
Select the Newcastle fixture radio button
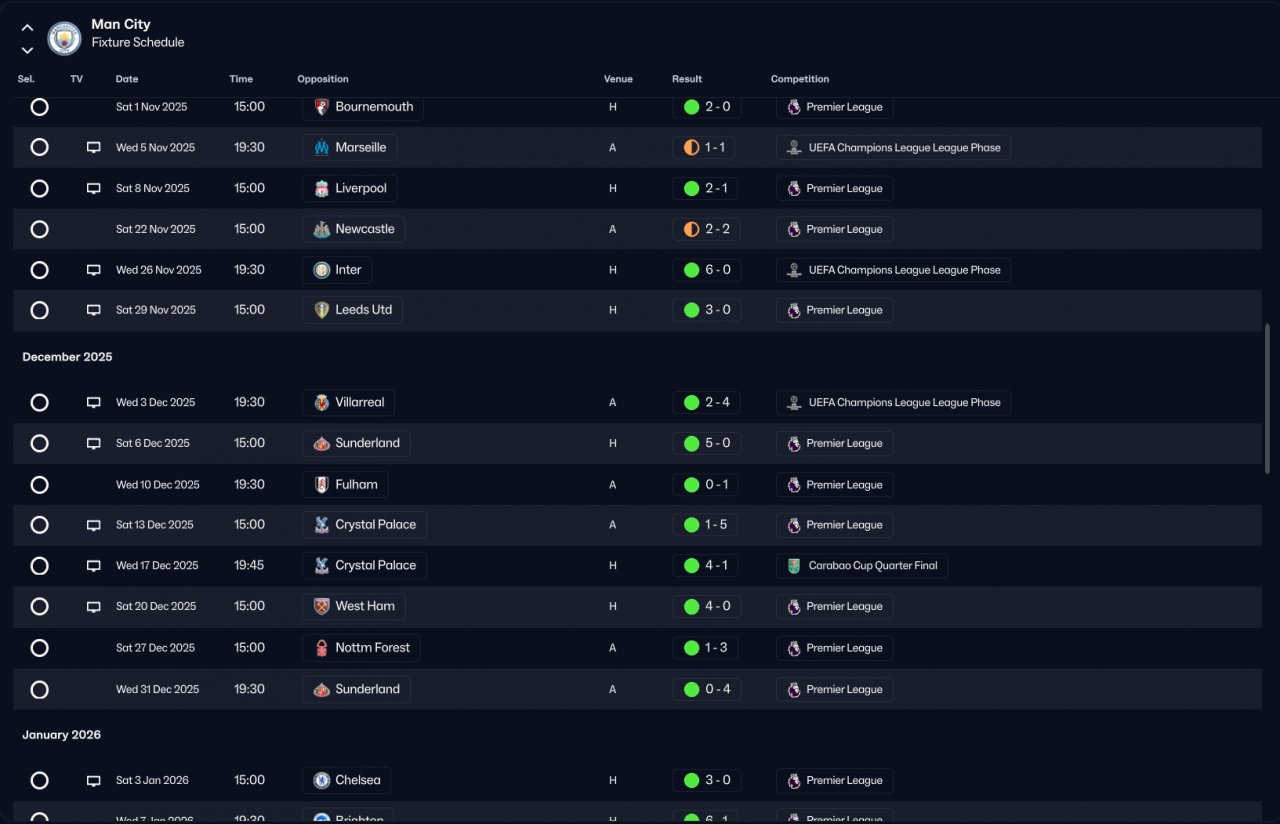point(39,229)
